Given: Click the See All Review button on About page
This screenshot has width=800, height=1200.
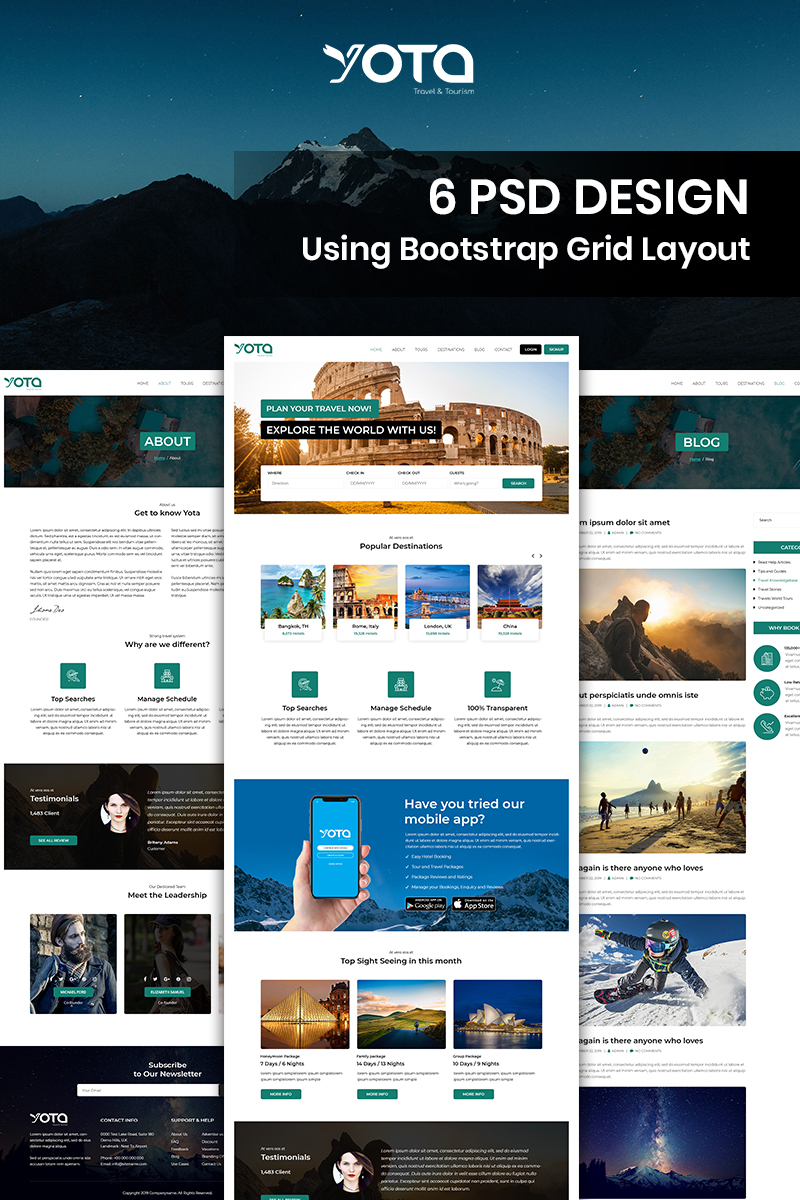Looking at the screenshot, I should (53, 841).
